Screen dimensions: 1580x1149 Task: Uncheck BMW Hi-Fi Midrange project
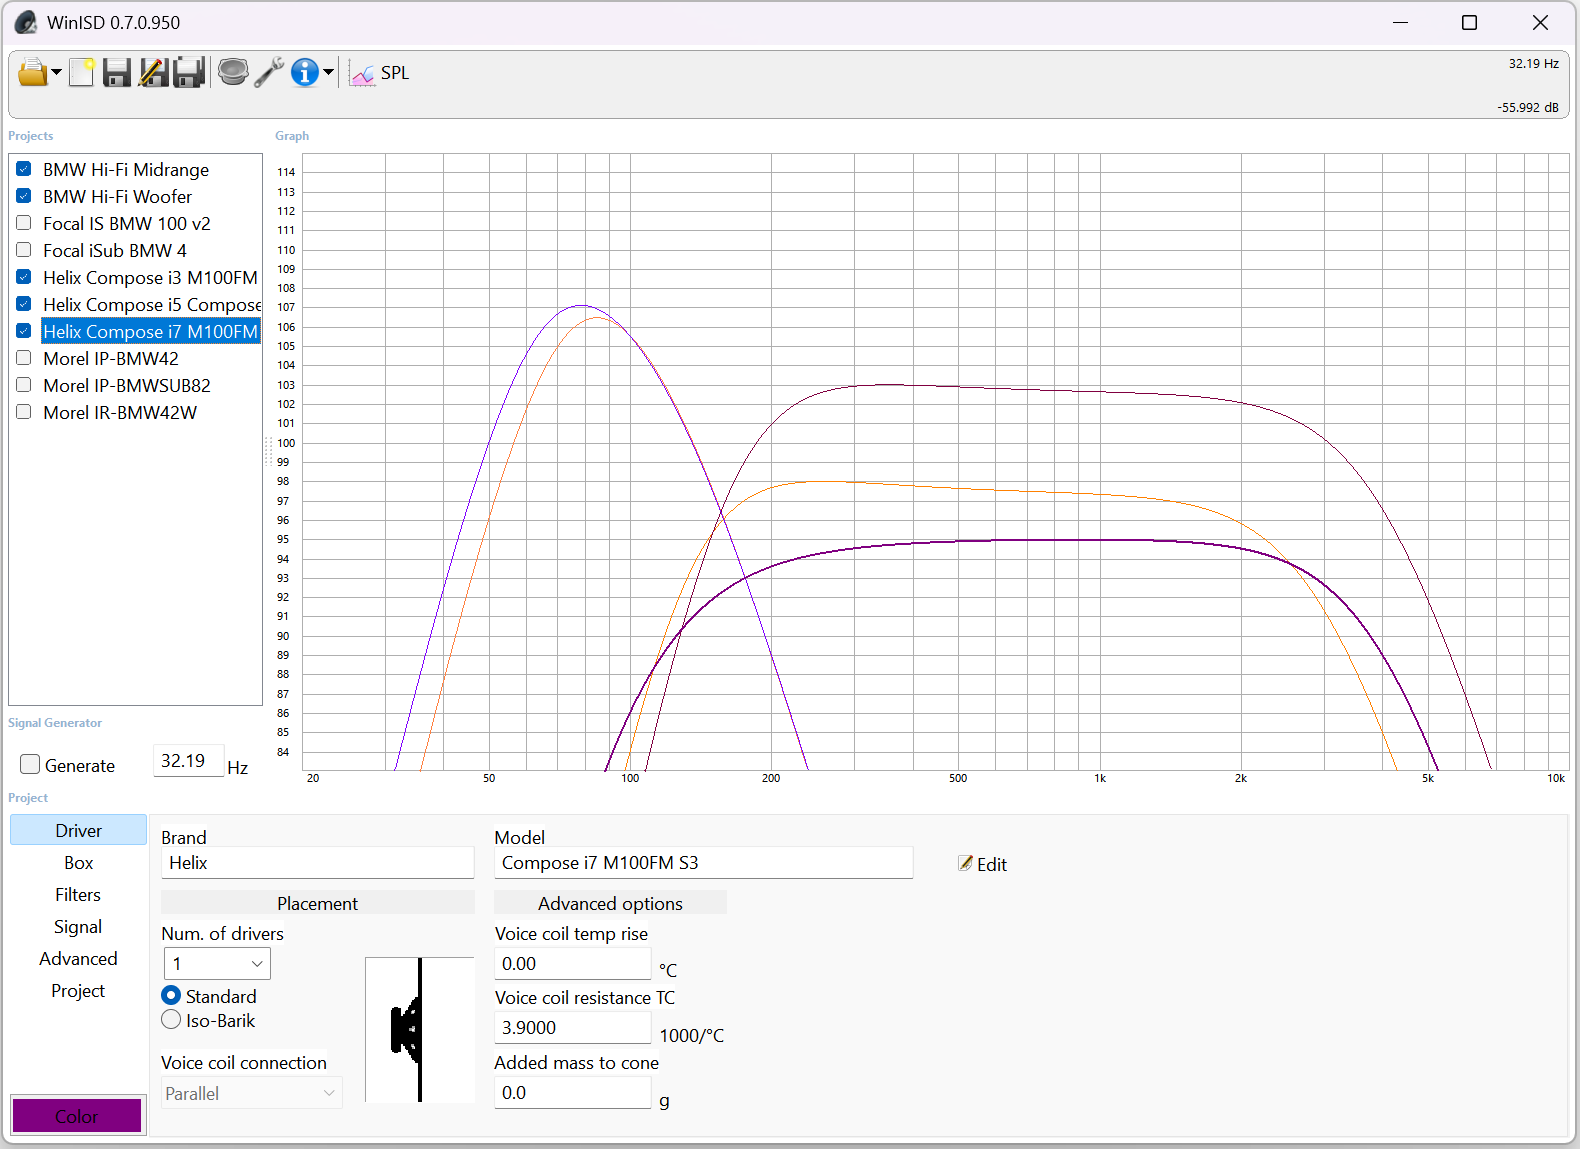pyautogui.click(x=24, y=169)
